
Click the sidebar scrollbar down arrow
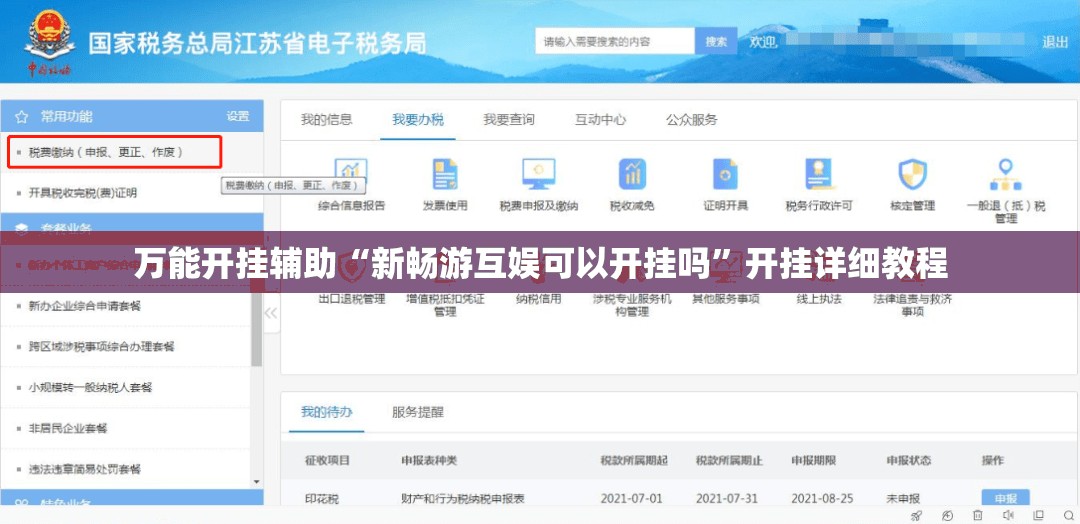pyautogui.click(x=257, y=481)
